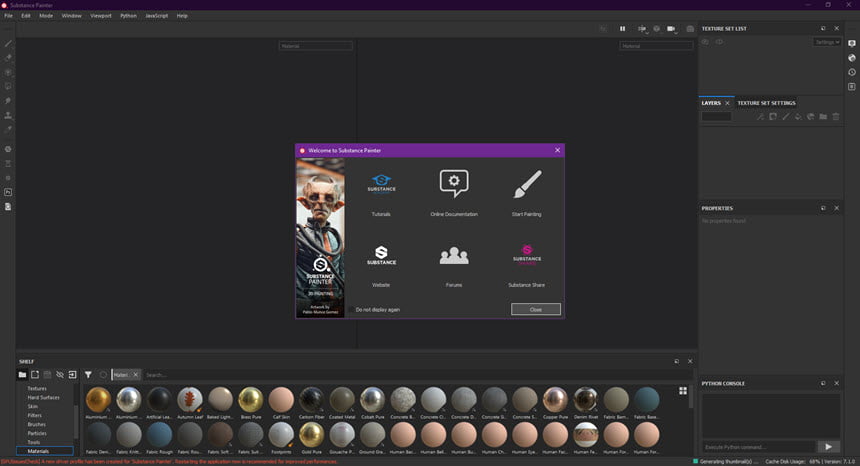Click the add paint layer icon in Layers
Screen dimensions: 860x466
(785, 116)
